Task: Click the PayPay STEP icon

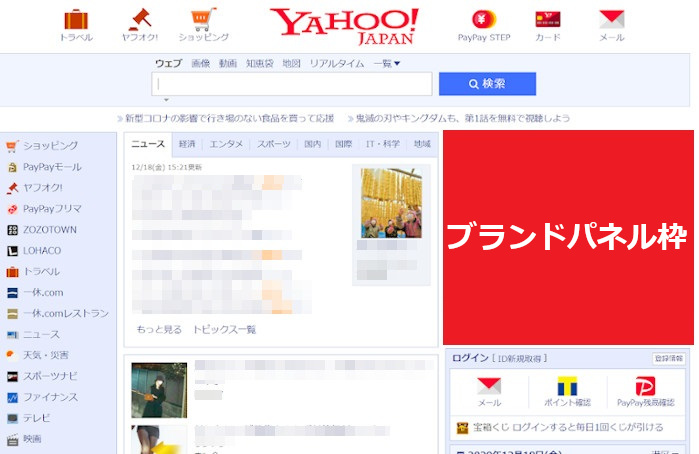Action: click(x=484, y=19)
